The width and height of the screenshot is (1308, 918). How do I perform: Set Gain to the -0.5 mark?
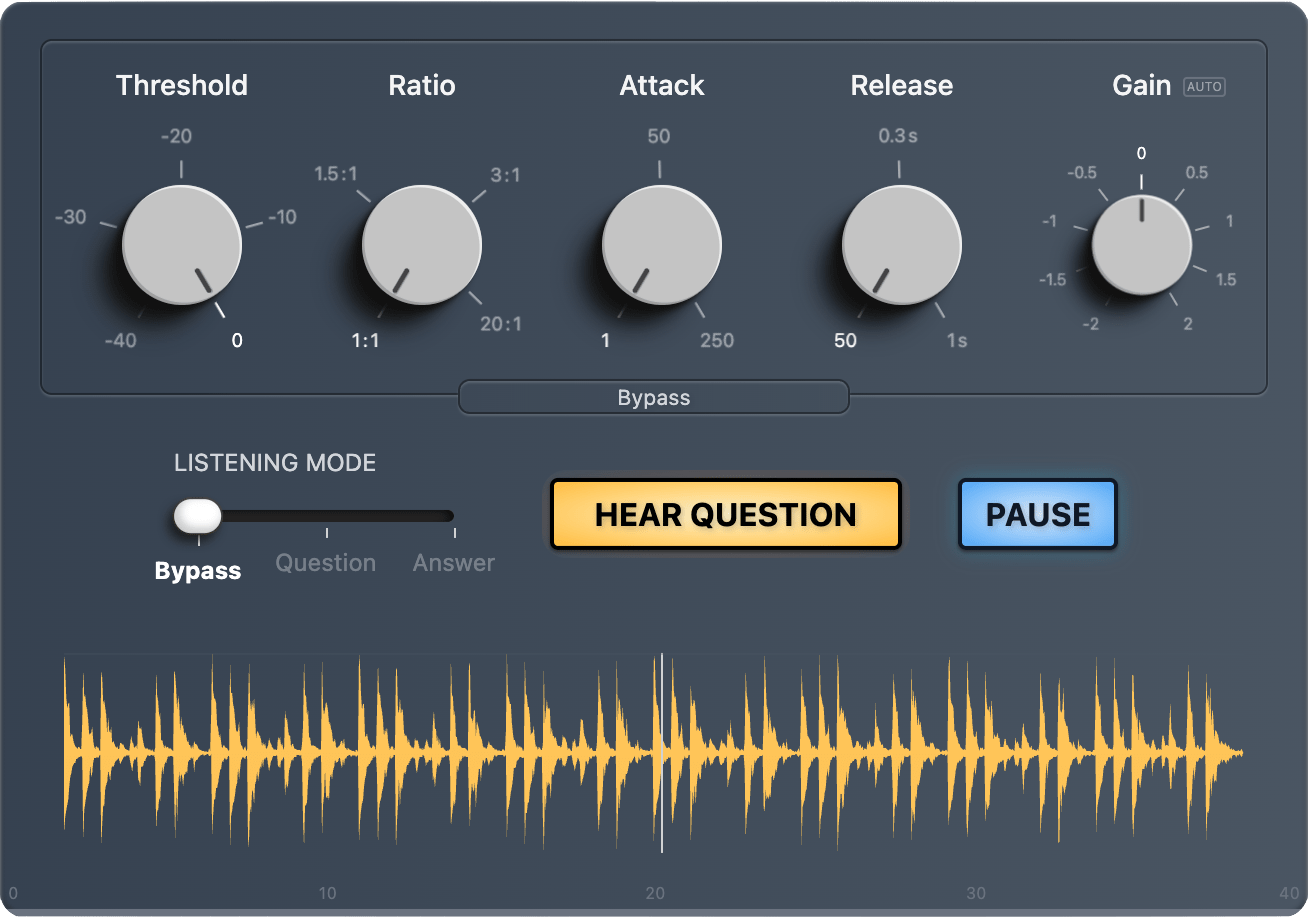1082,173
